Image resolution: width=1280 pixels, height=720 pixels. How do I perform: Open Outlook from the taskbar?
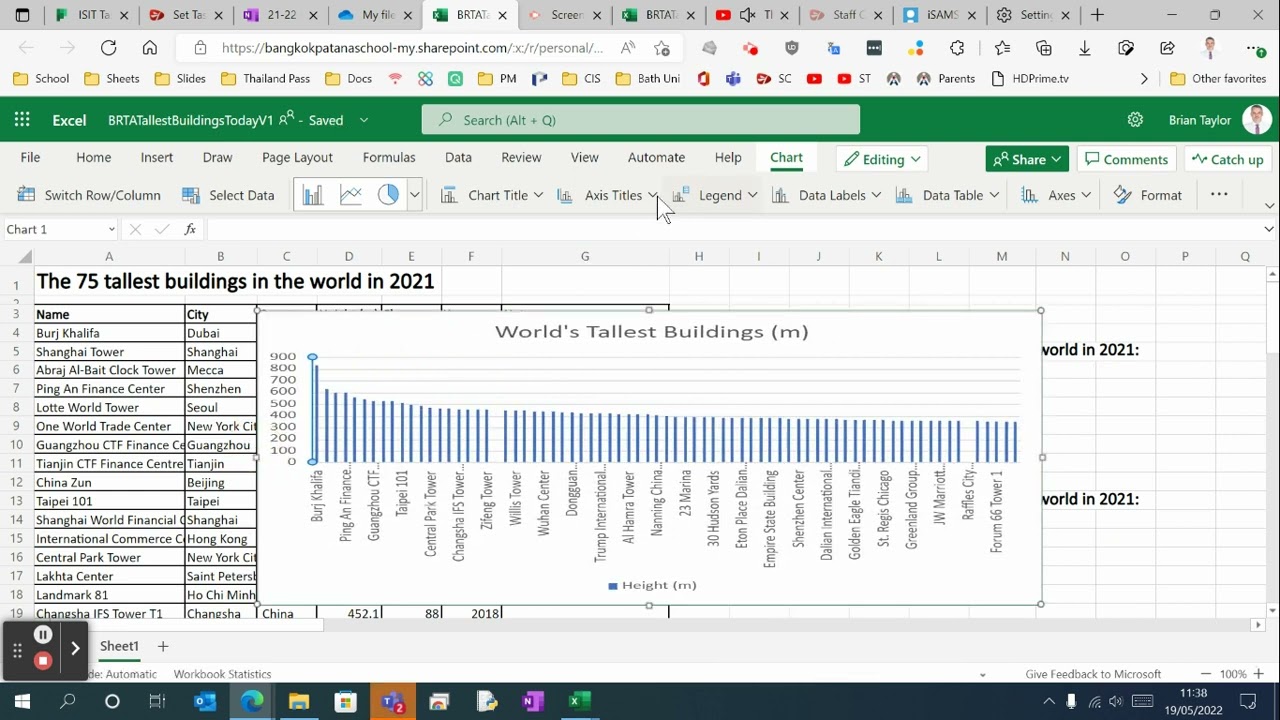pyautogui.click(x=205, y=702)
